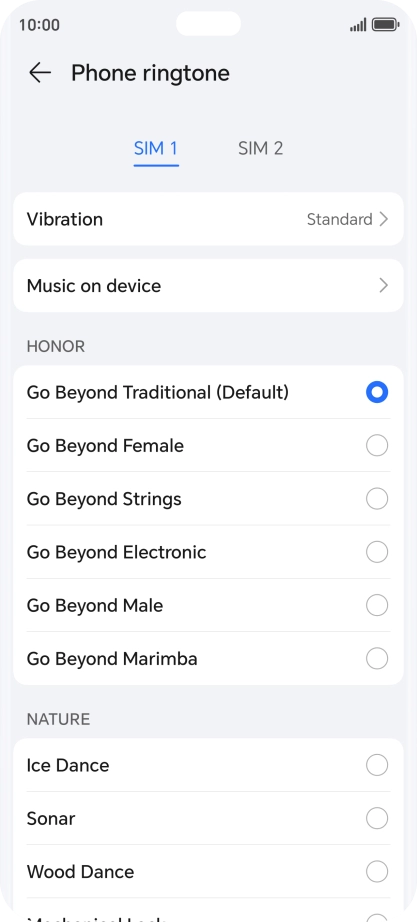The image size is (417, 922).
Task: Select the SIM 1 tab
Action: click(156, 148)
